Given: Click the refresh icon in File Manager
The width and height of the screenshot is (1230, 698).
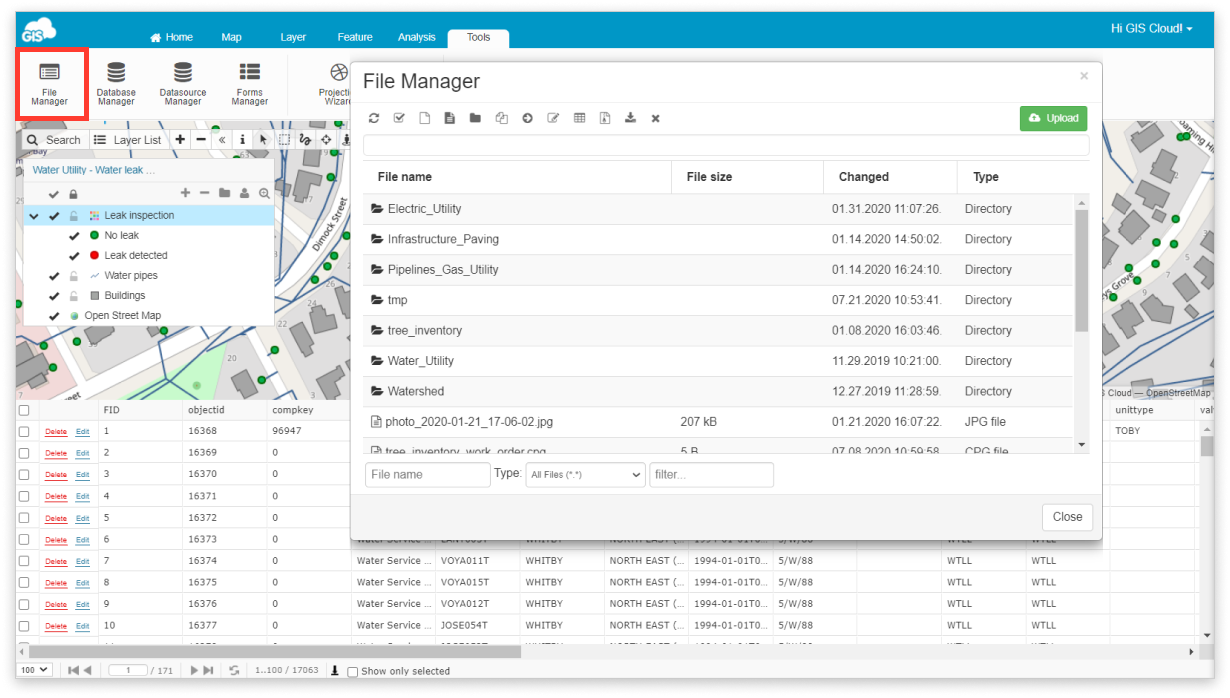Looking at the screenshot, I should (x=374, y=118).
